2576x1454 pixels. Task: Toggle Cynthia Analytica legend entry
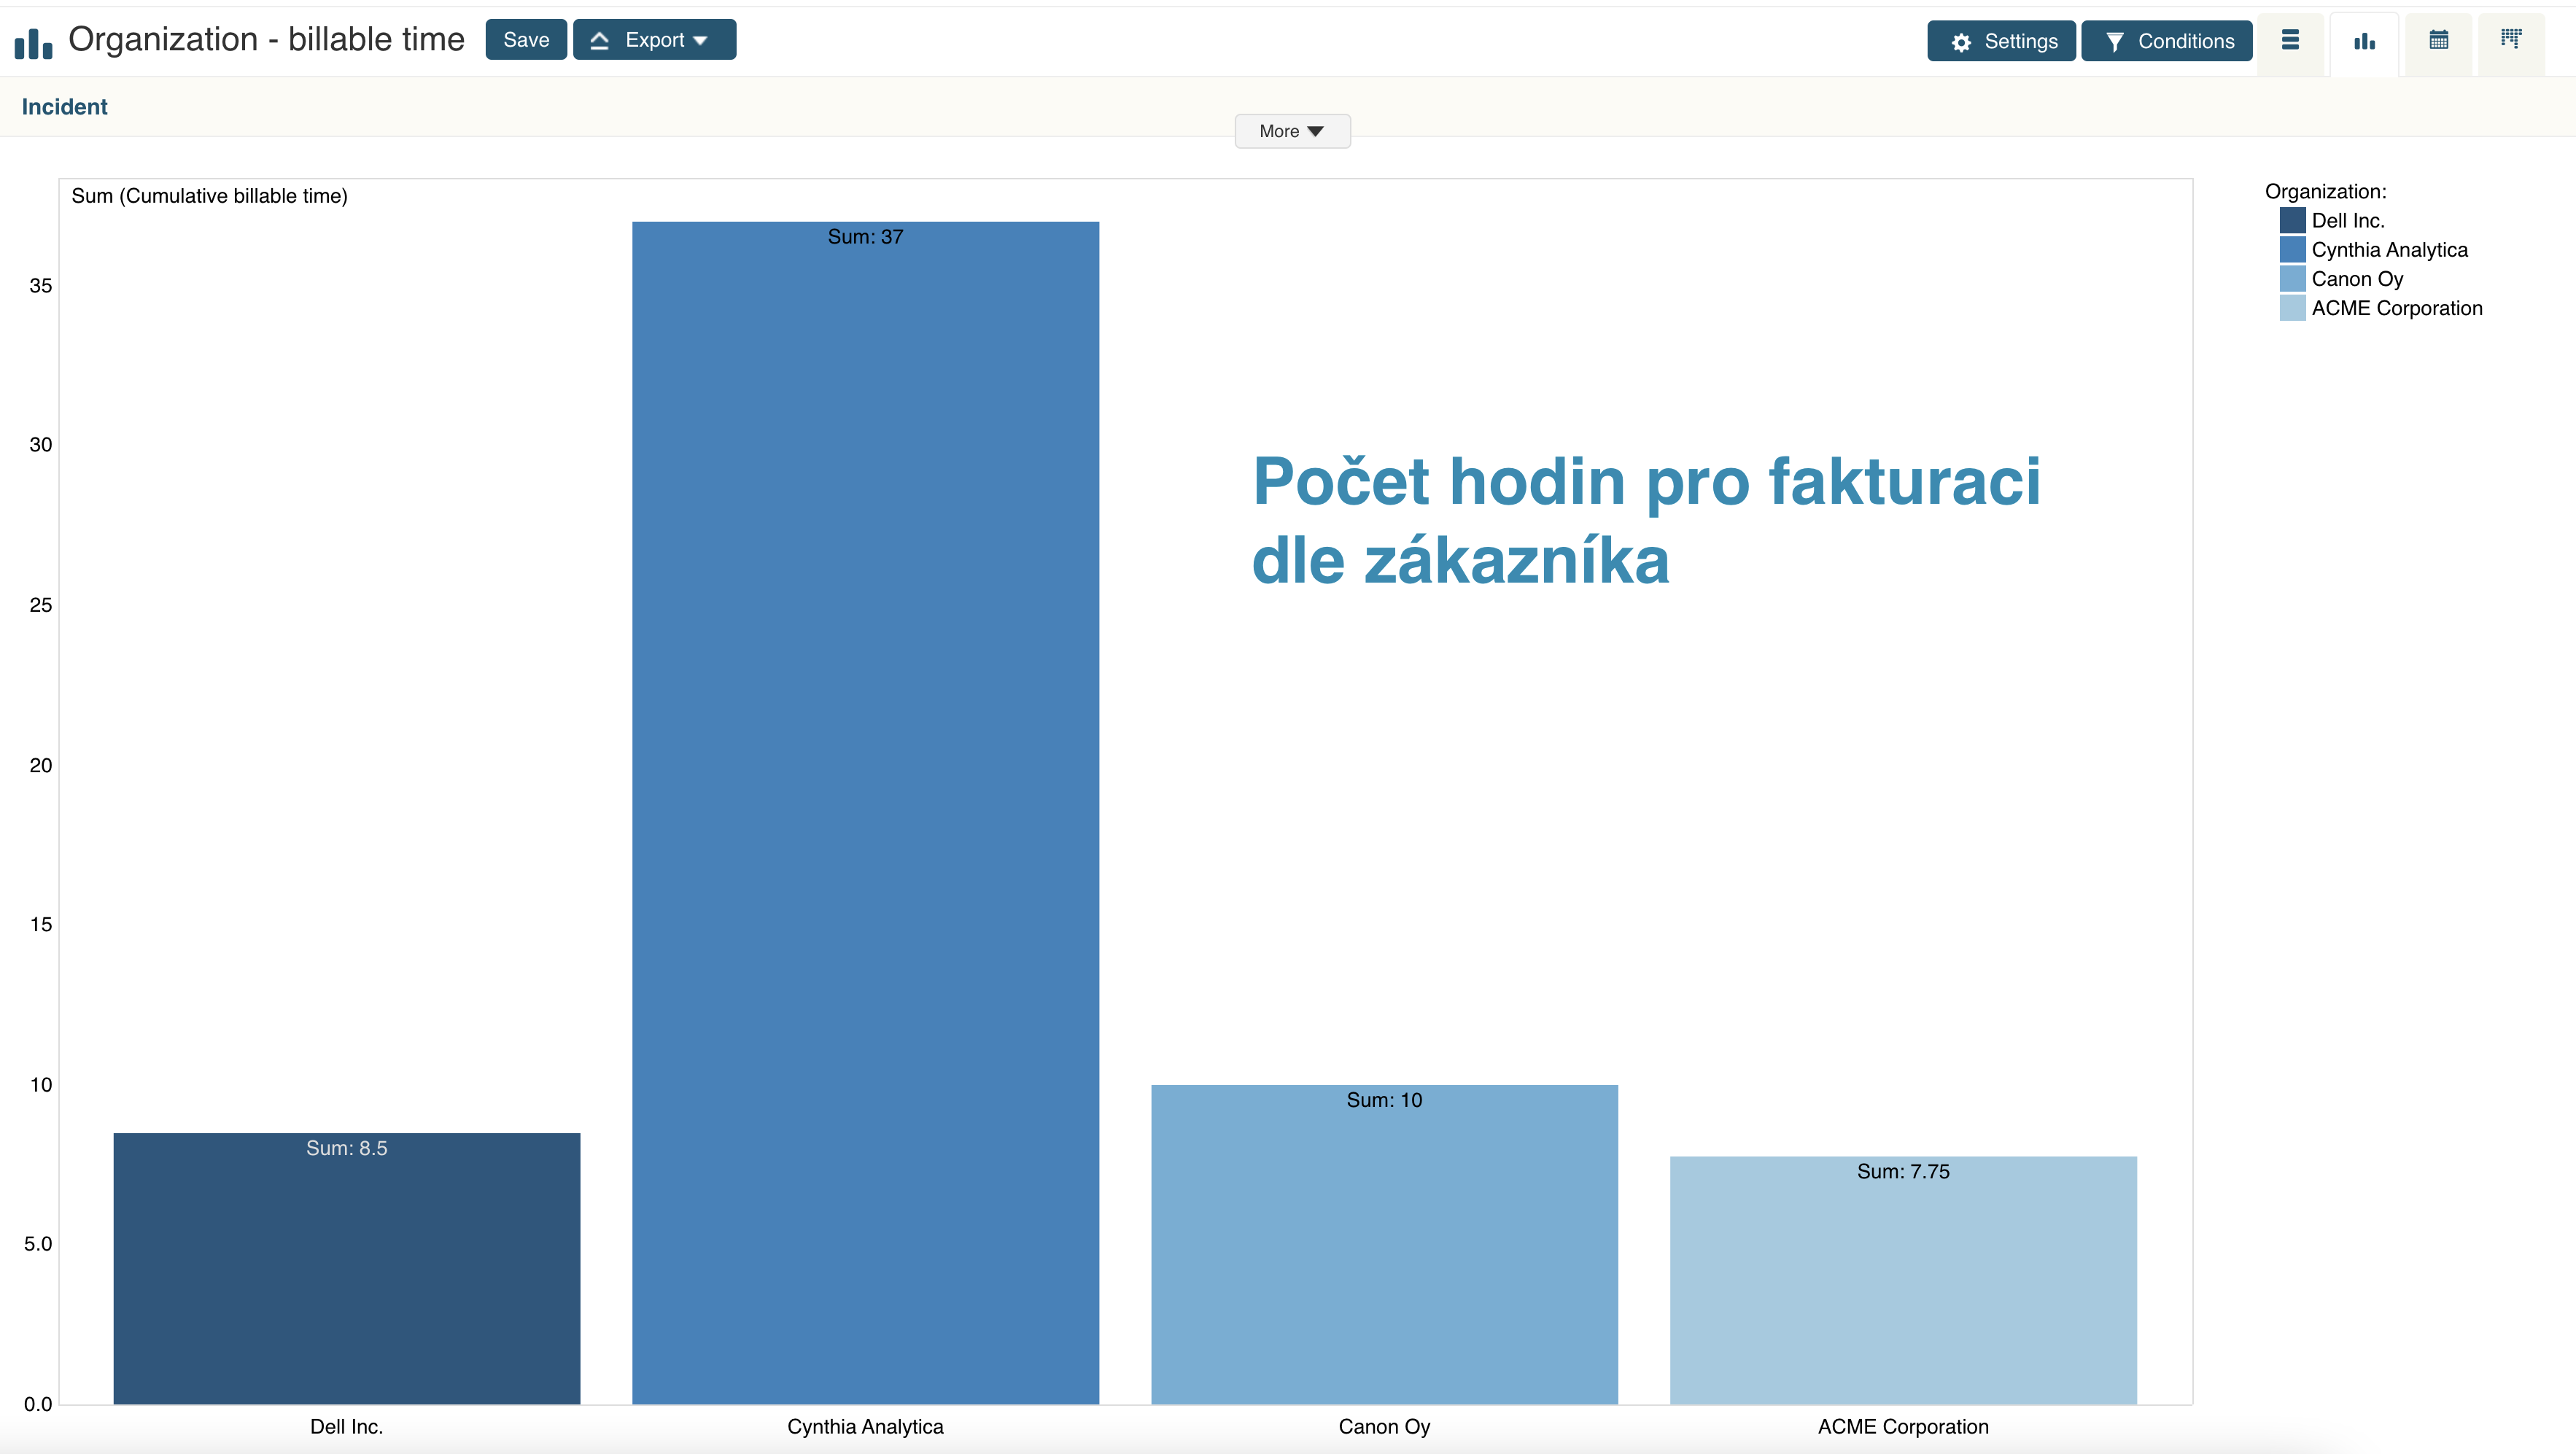2388,250
